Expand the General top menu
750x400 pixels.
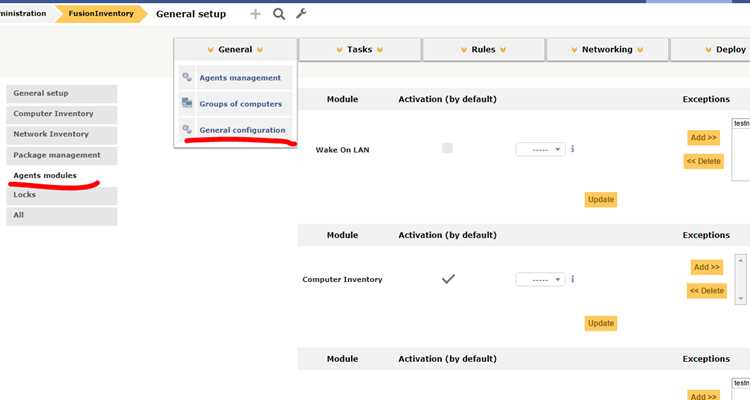235,49
